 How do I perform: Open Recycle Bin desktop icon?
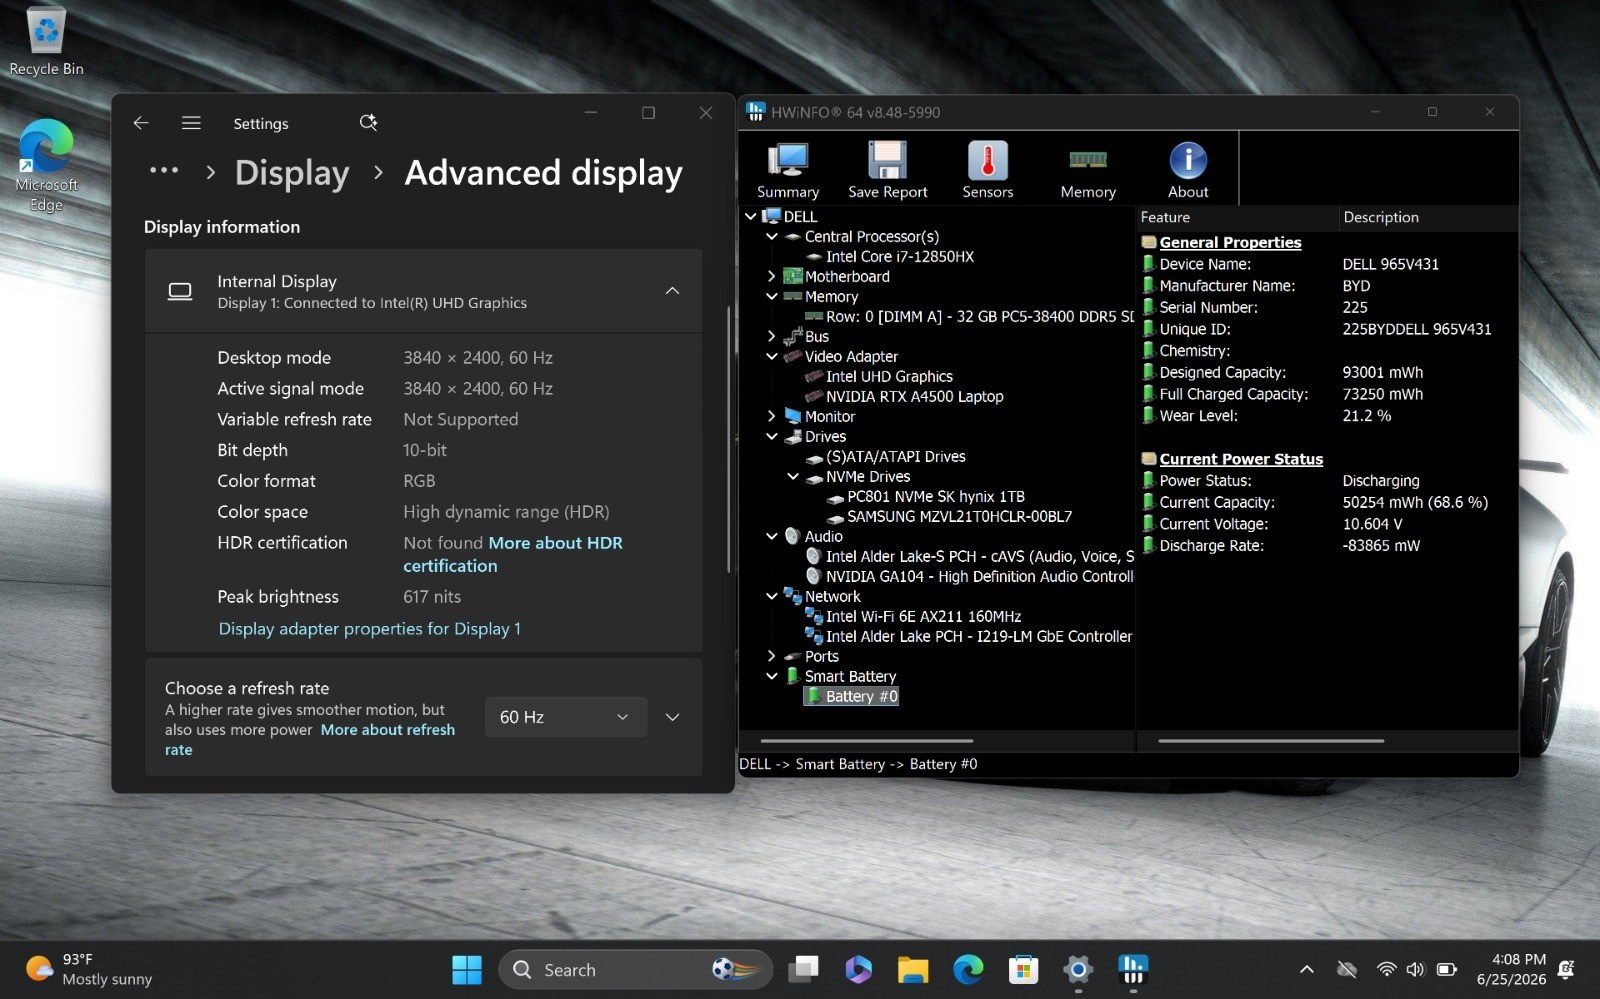pyautogui.click(x=46, y=42)
